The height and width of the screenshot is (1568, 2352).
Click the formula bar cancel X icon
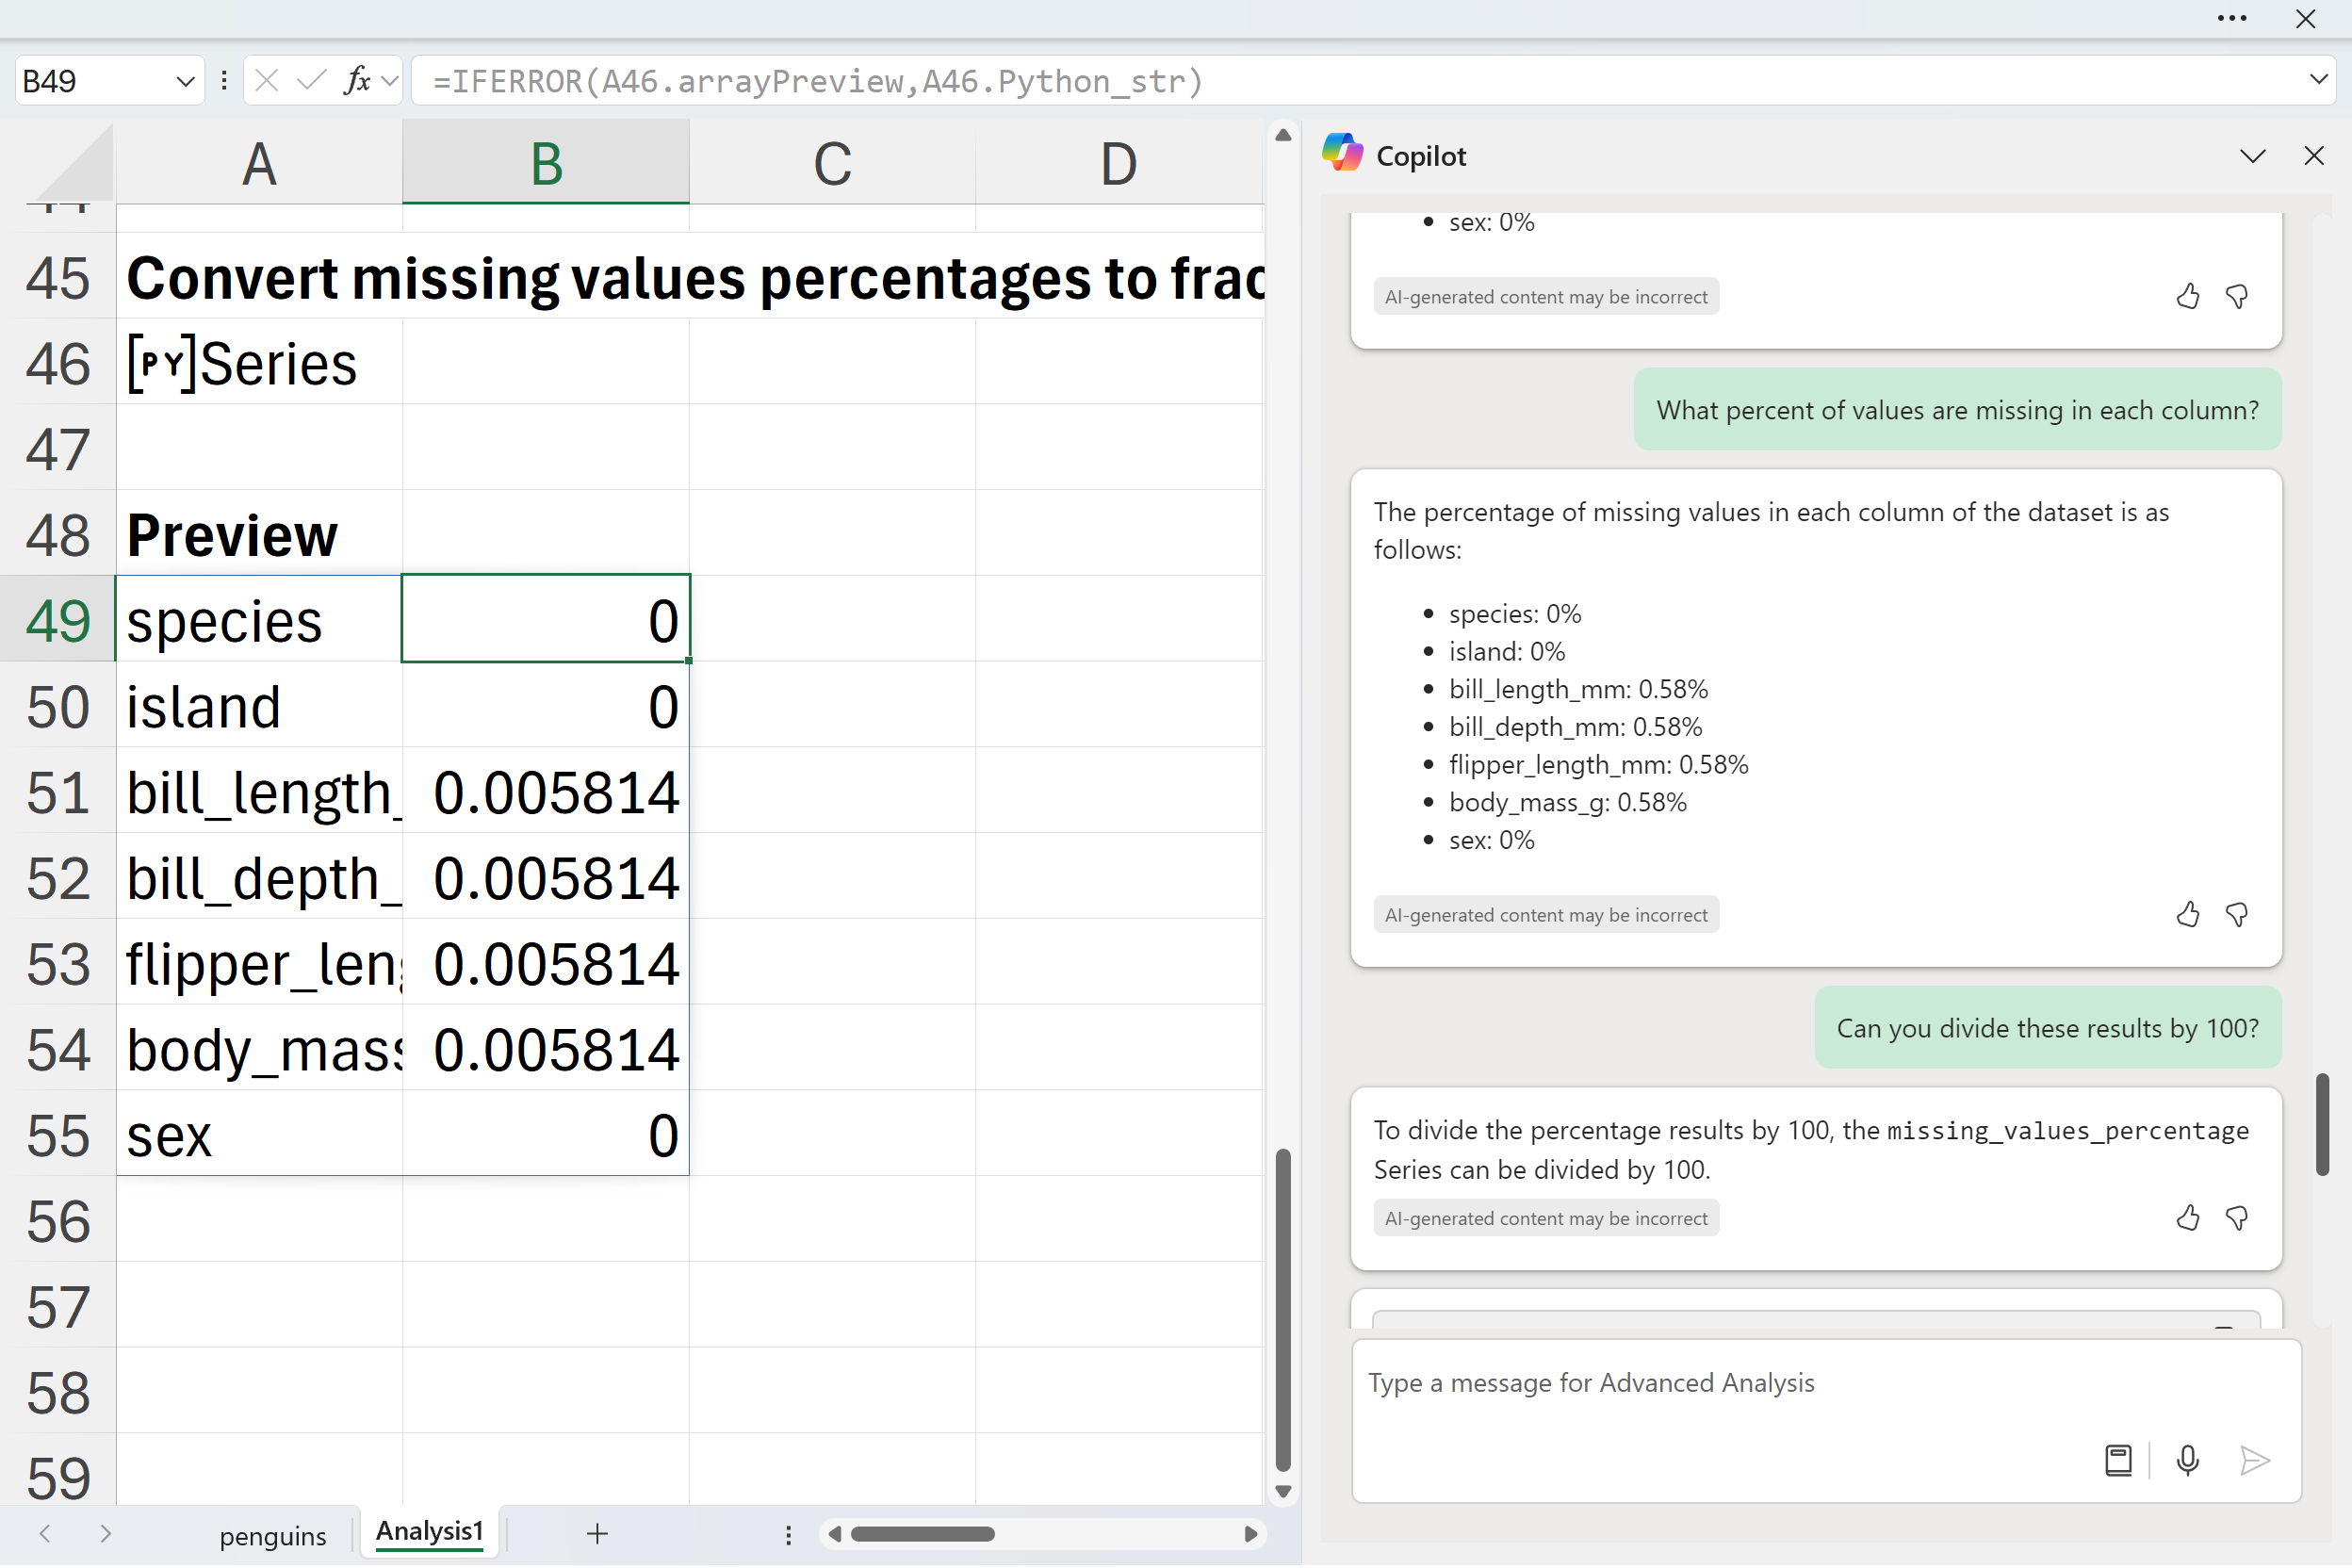(267, 80)
